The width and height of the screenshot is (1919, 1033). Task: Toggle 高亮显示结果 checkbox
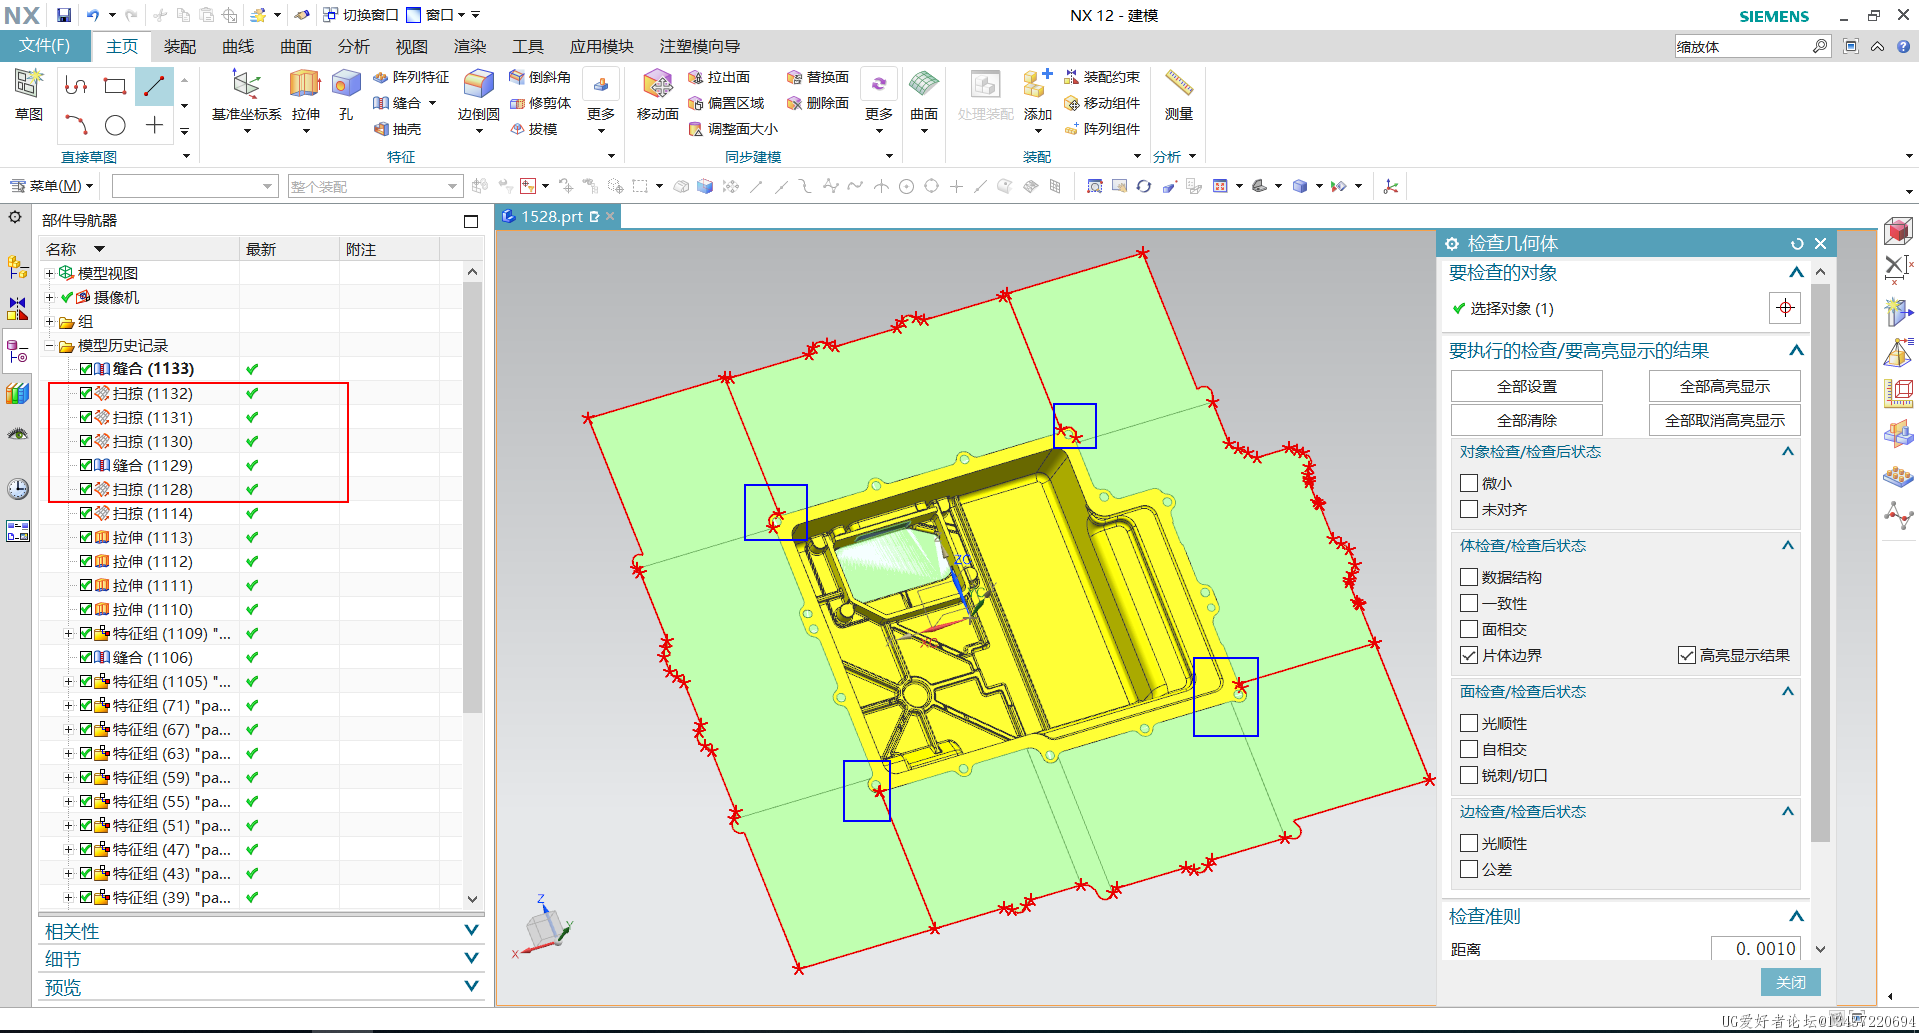coord(1687,655)
